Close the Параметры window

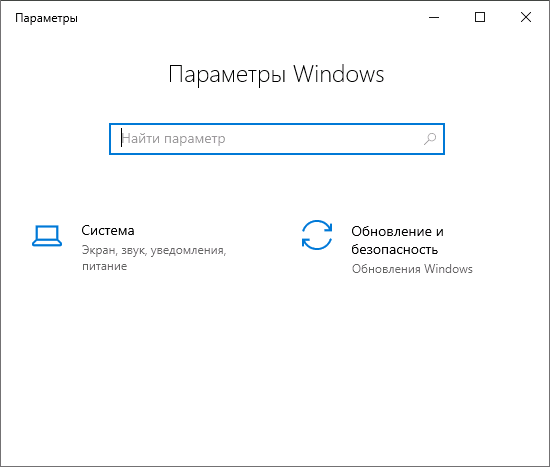(x=526, y=17)
